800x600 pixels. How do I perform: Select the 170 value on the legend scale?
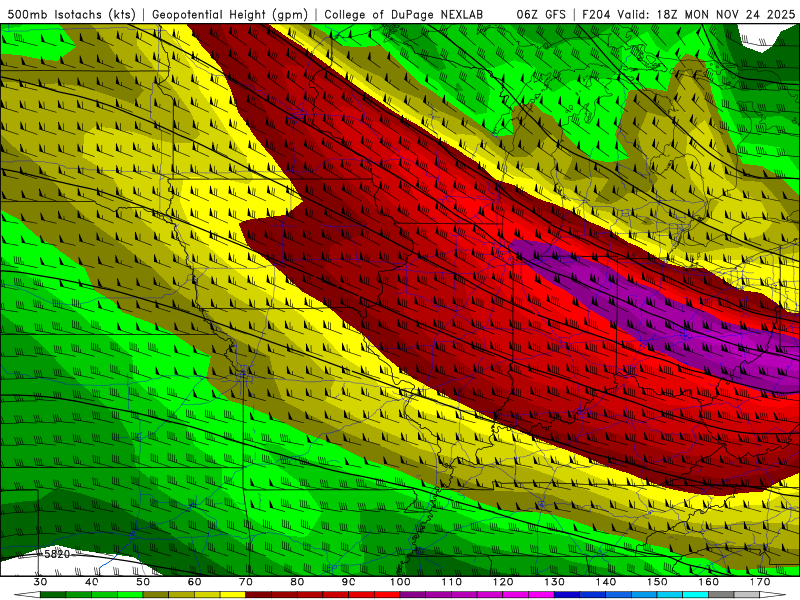click(760, 582)
